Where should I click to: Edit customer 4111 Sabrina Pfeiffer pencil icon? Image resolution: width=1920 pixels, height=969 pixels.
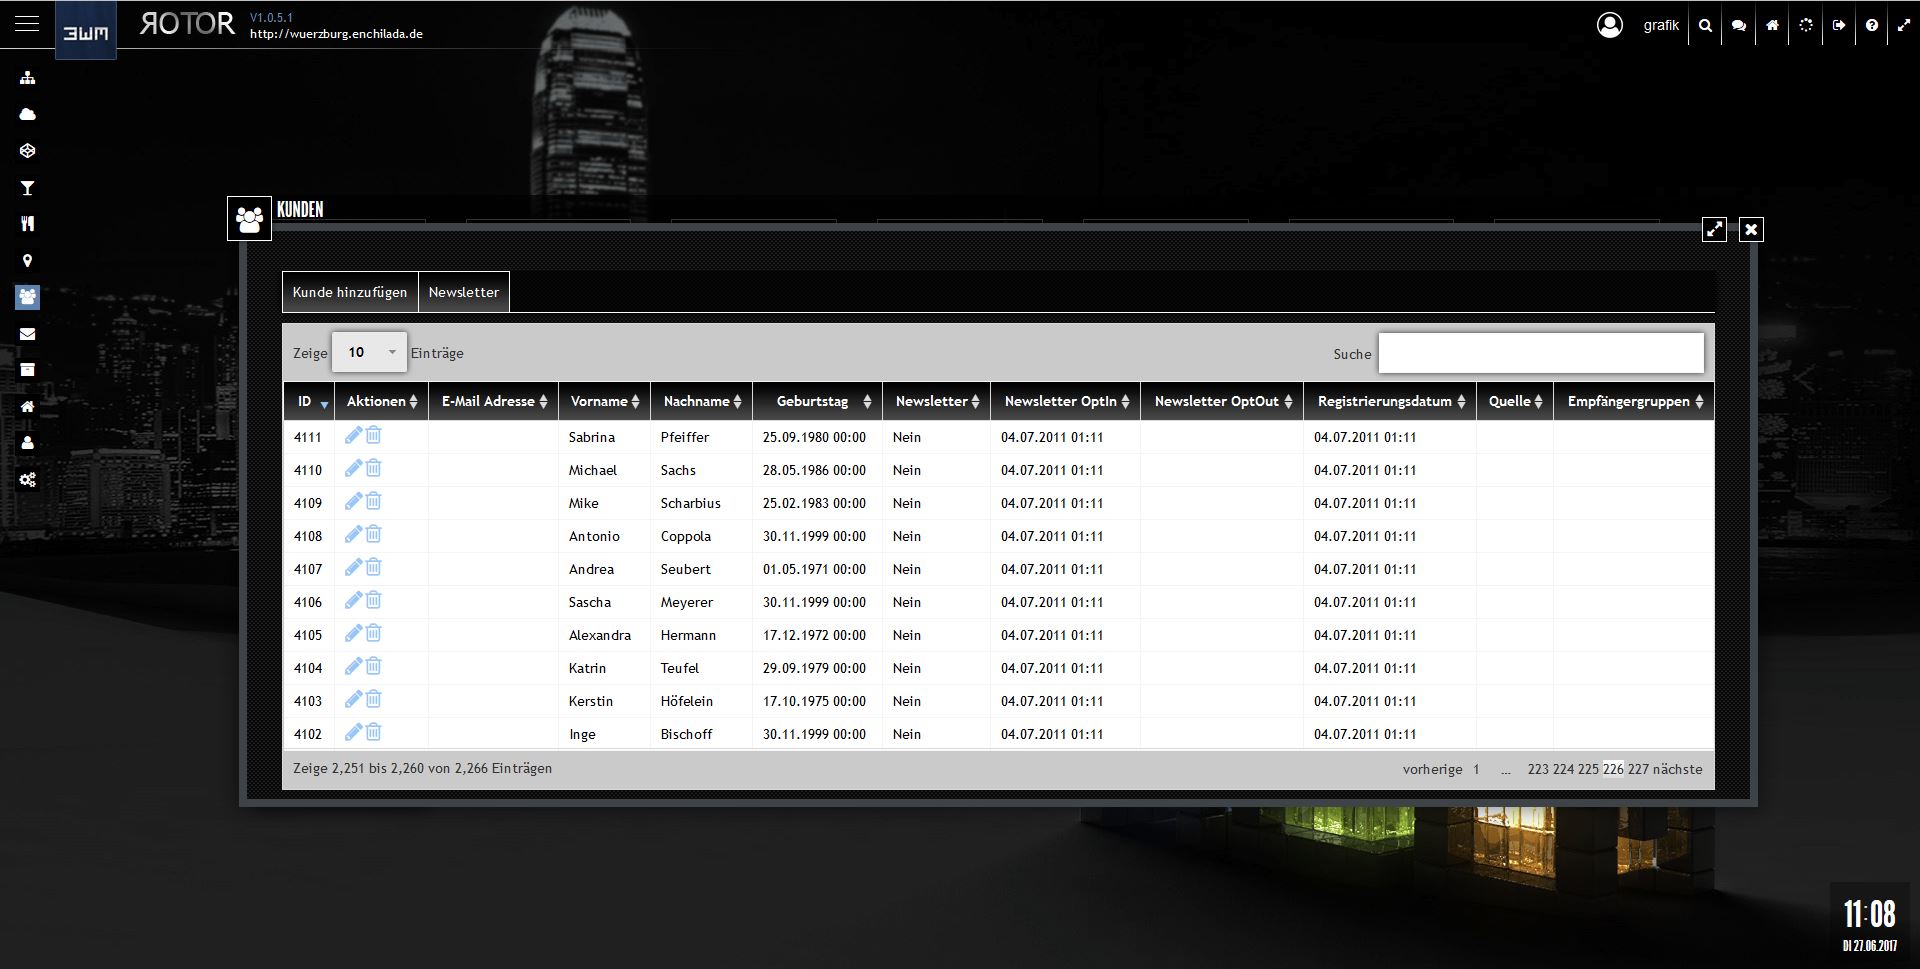coord(353,435)
